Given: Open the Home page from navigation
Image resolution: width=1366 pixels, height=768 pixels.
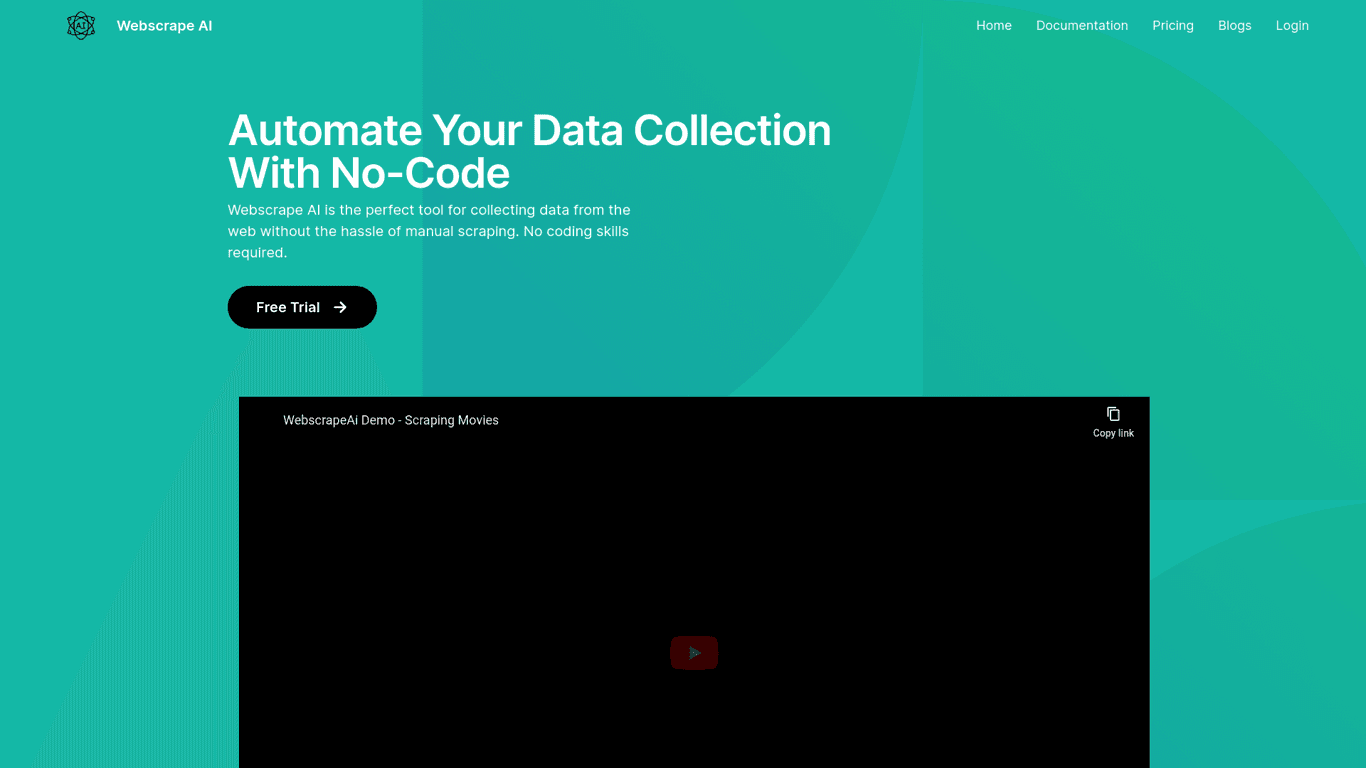Looking at the screenshot, I should tap(994, 25).
